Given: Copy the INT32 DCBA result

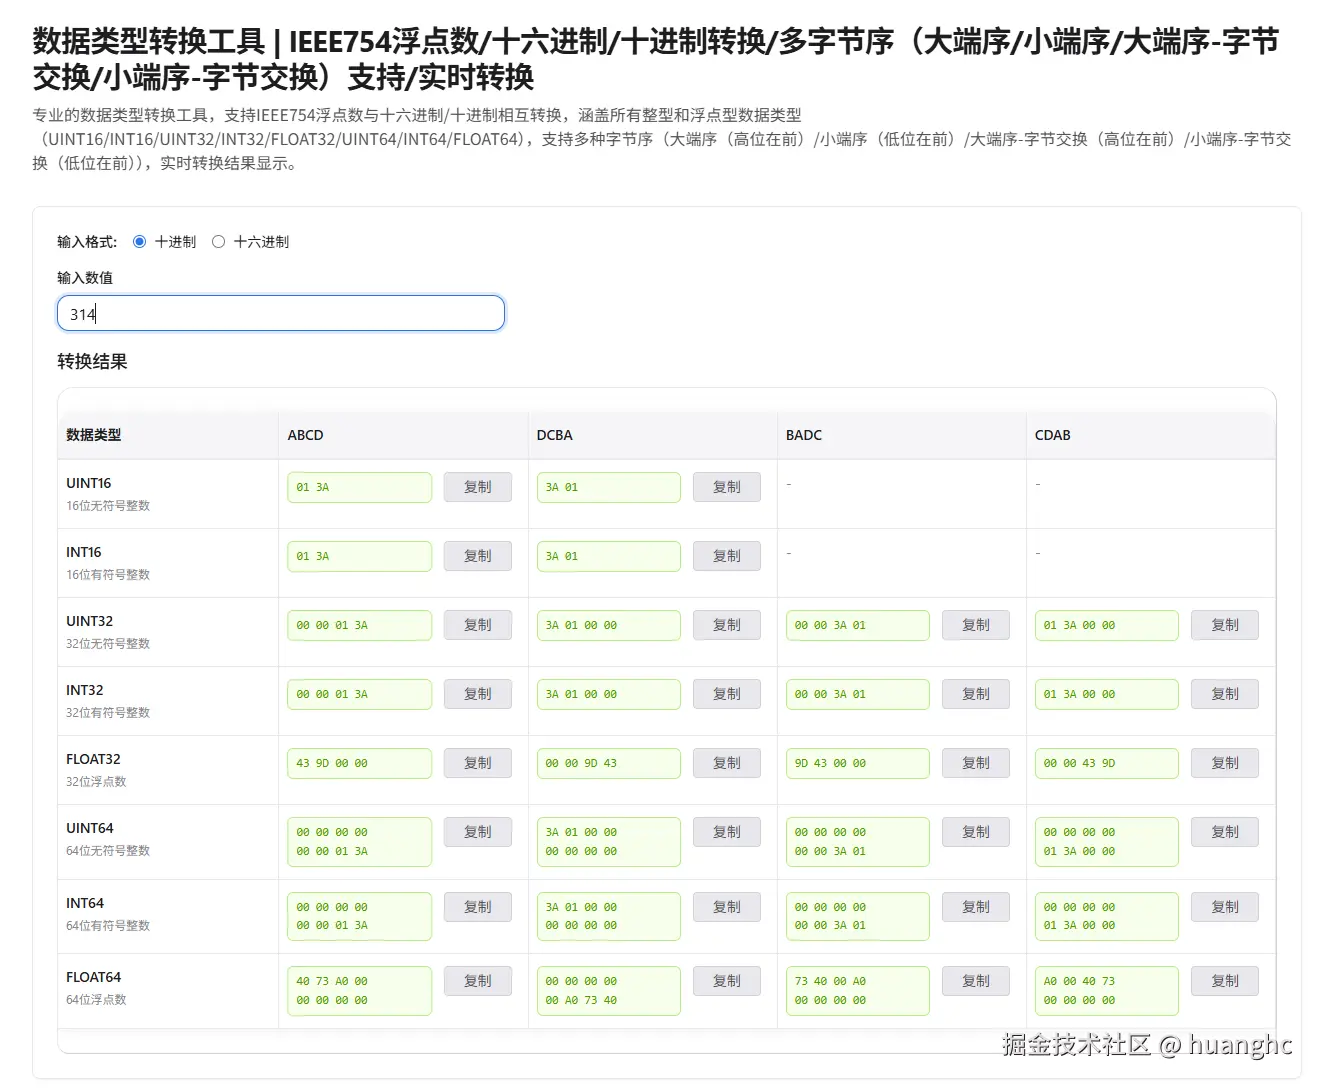Looking at the screenshot, I should [x=726, y=694].
